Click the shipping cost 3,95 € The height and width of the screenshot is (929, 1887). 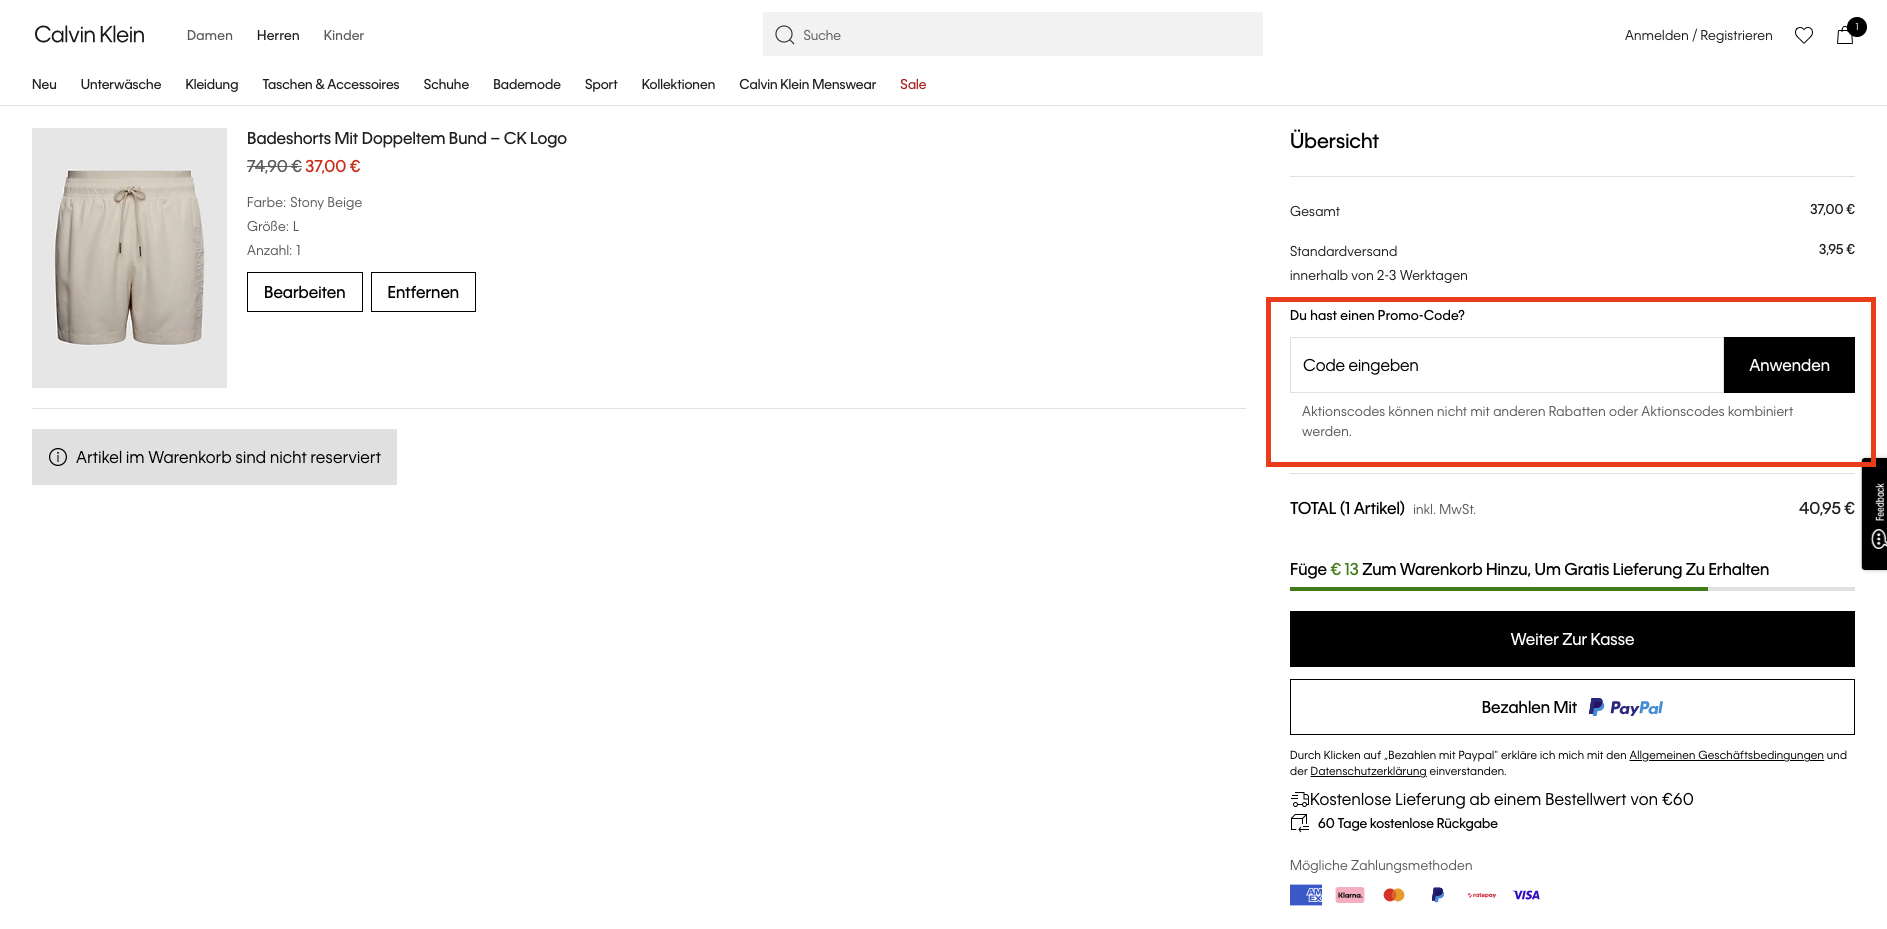pos(1837,249)
